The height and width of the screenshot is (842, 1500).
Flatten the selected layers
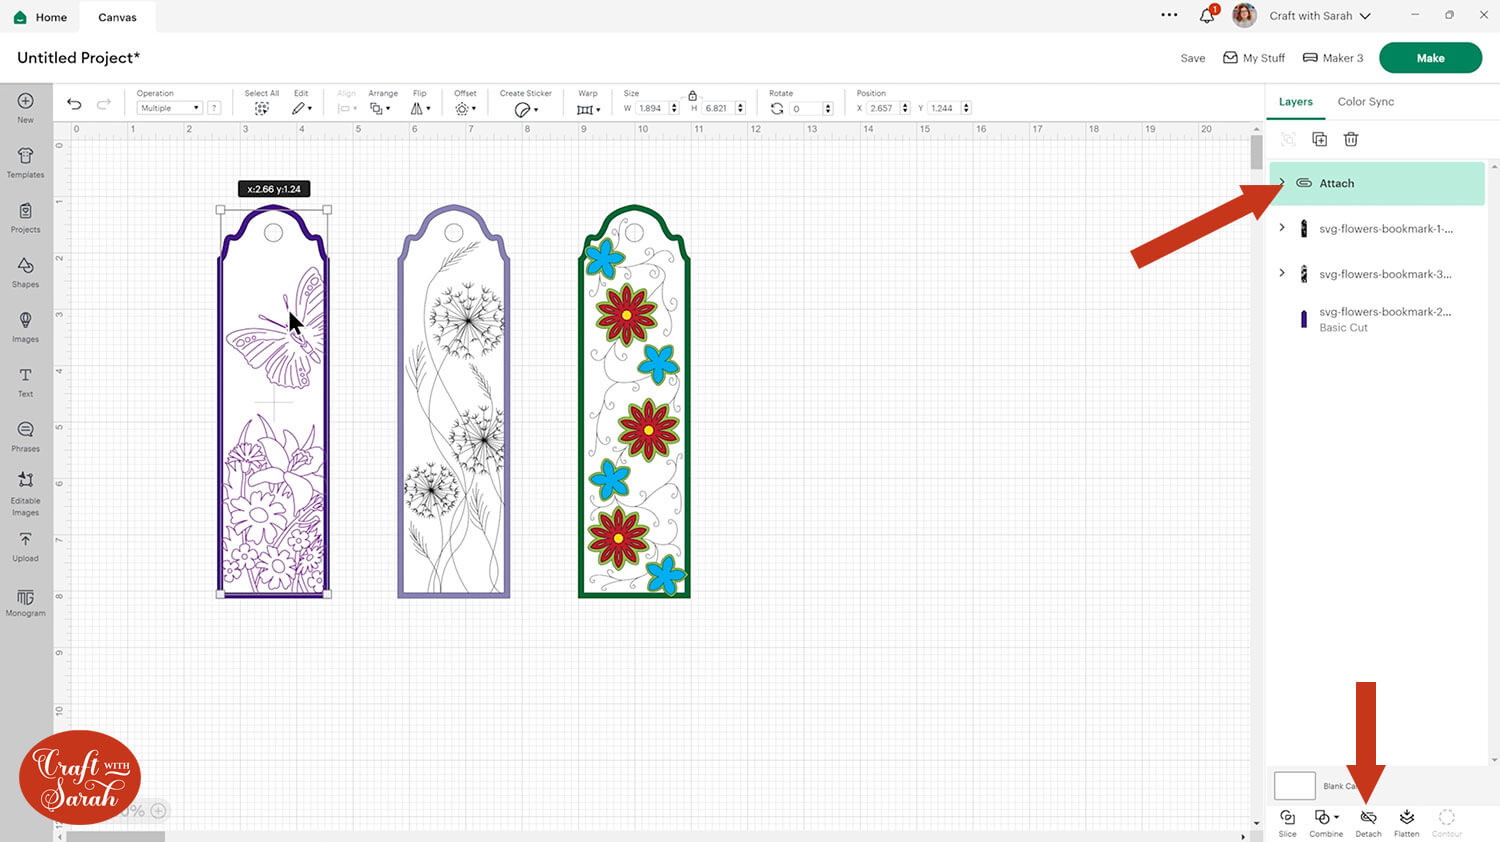pos(1407,823)
